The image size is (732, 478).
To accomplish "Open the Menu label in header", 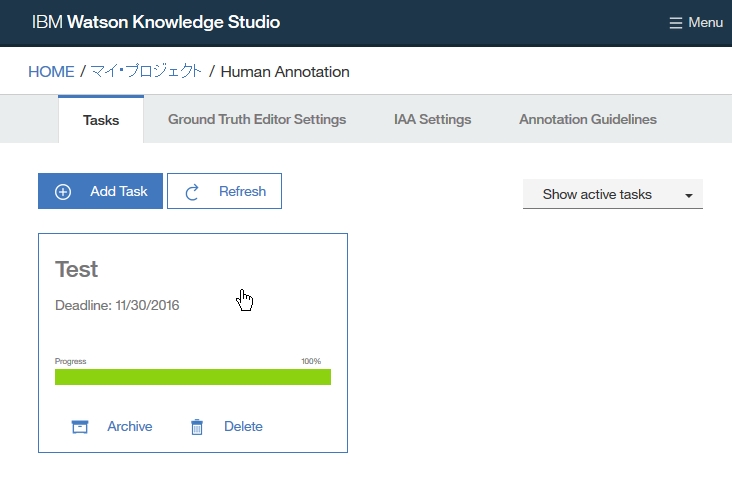I will (x=705, y=23).
